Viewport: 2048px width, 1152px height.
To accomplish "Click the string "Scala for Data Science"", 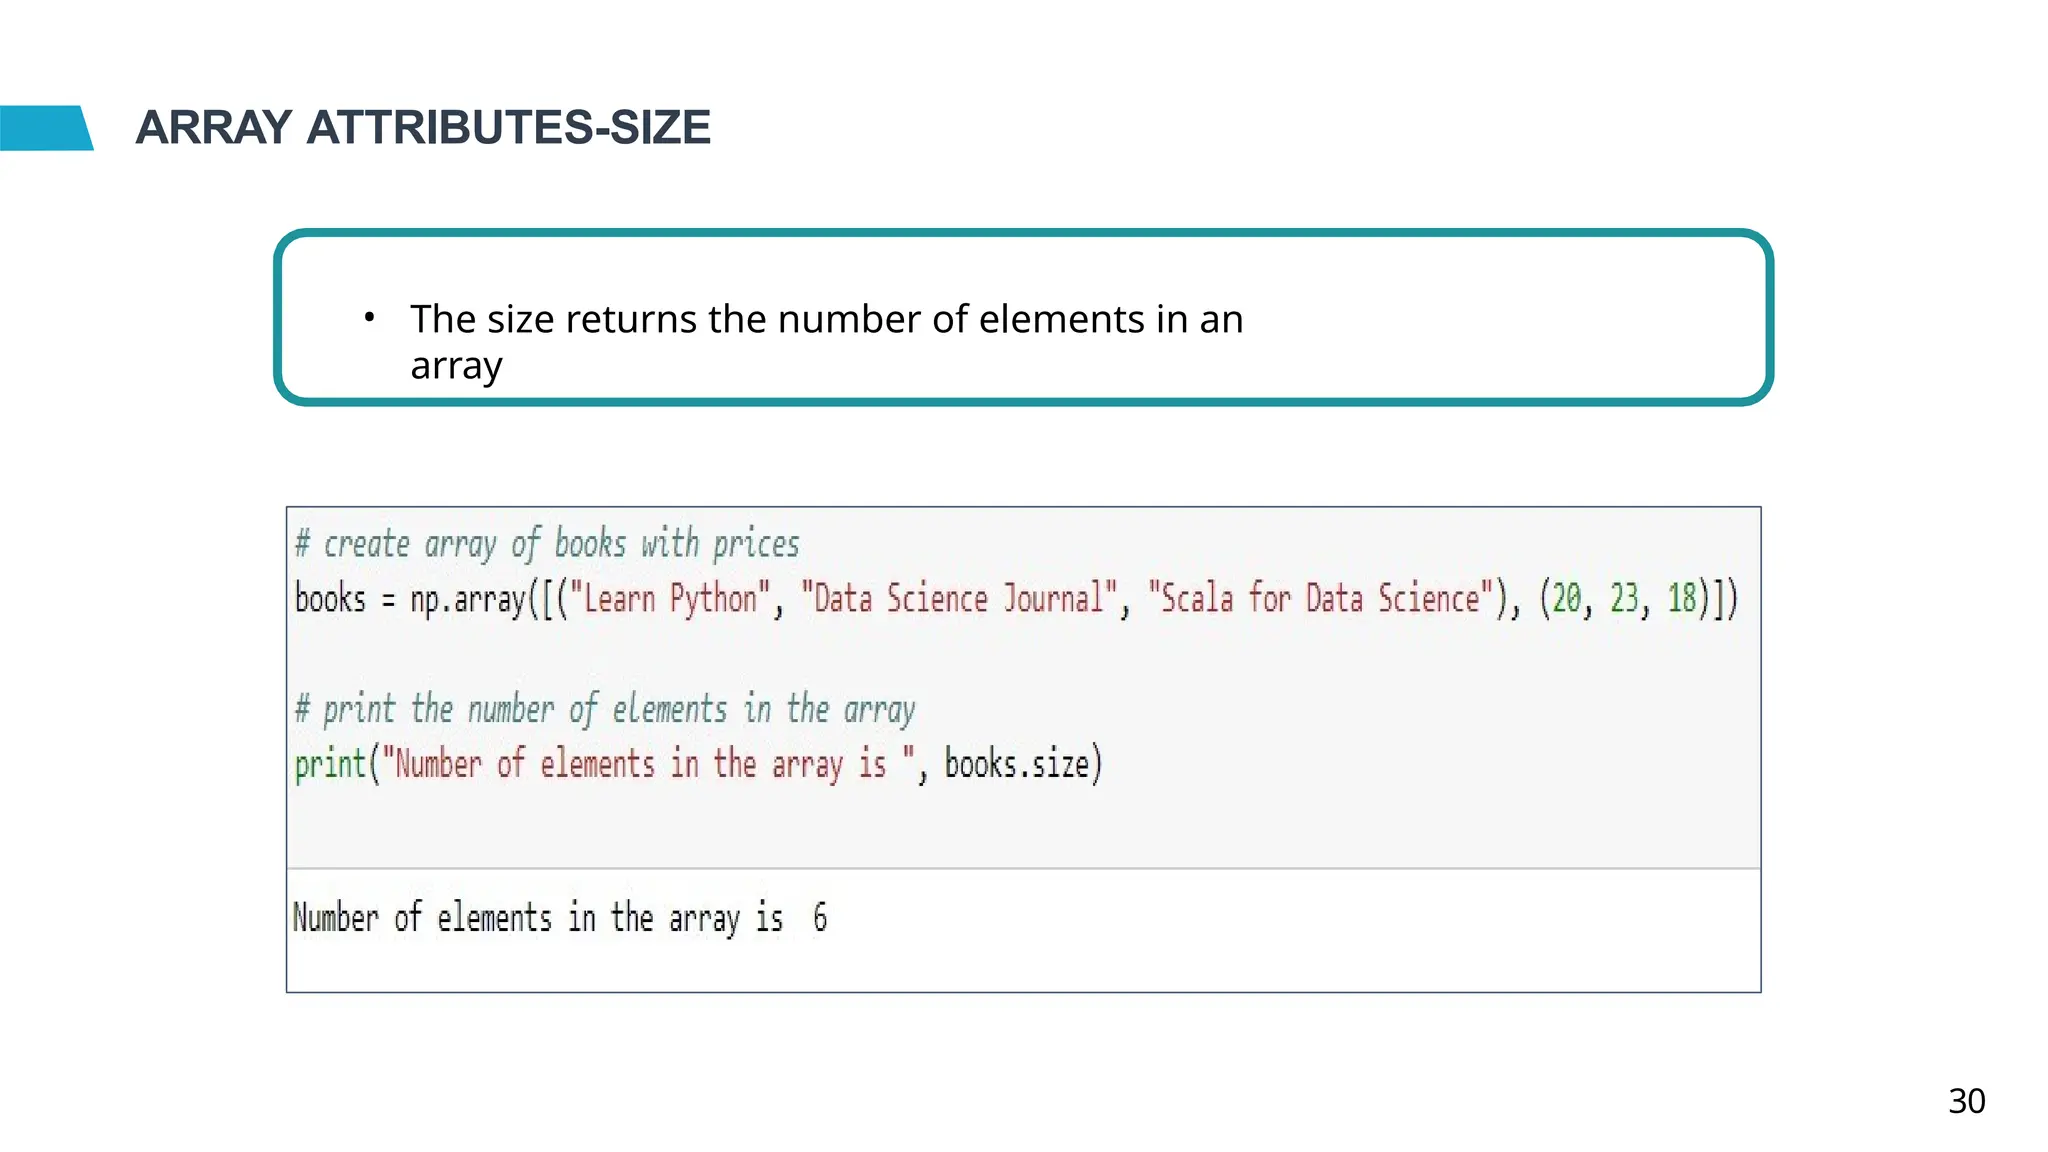I will click(1320, 599).
